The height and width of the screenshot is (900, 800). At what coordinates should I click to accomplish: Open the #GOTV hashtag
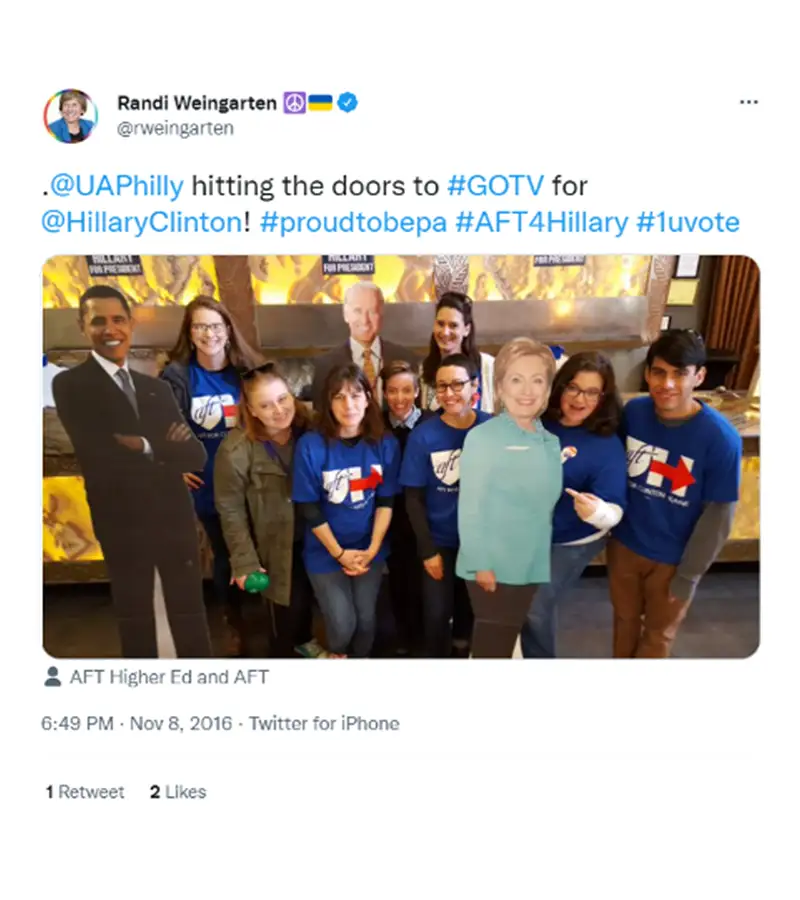pyautogui.click(x=495, y=186)
